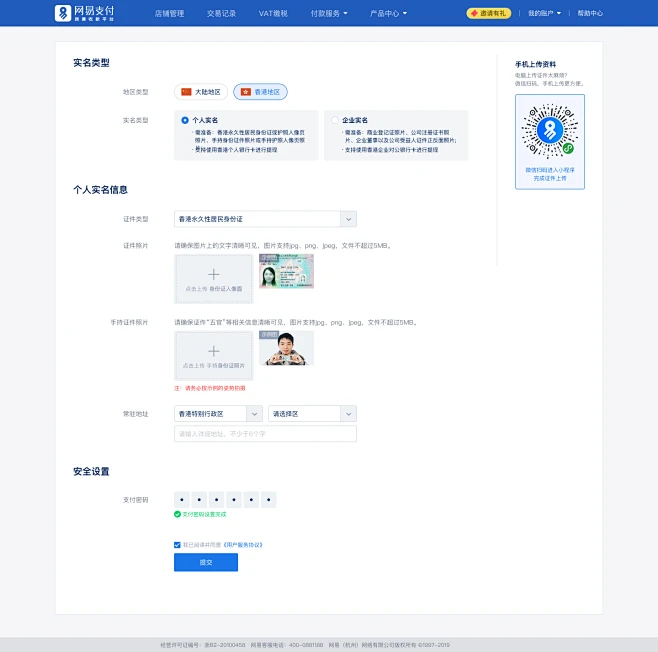Click the 提交 submit button
Viewport: 658px width, 652px height.
[205, 562]
